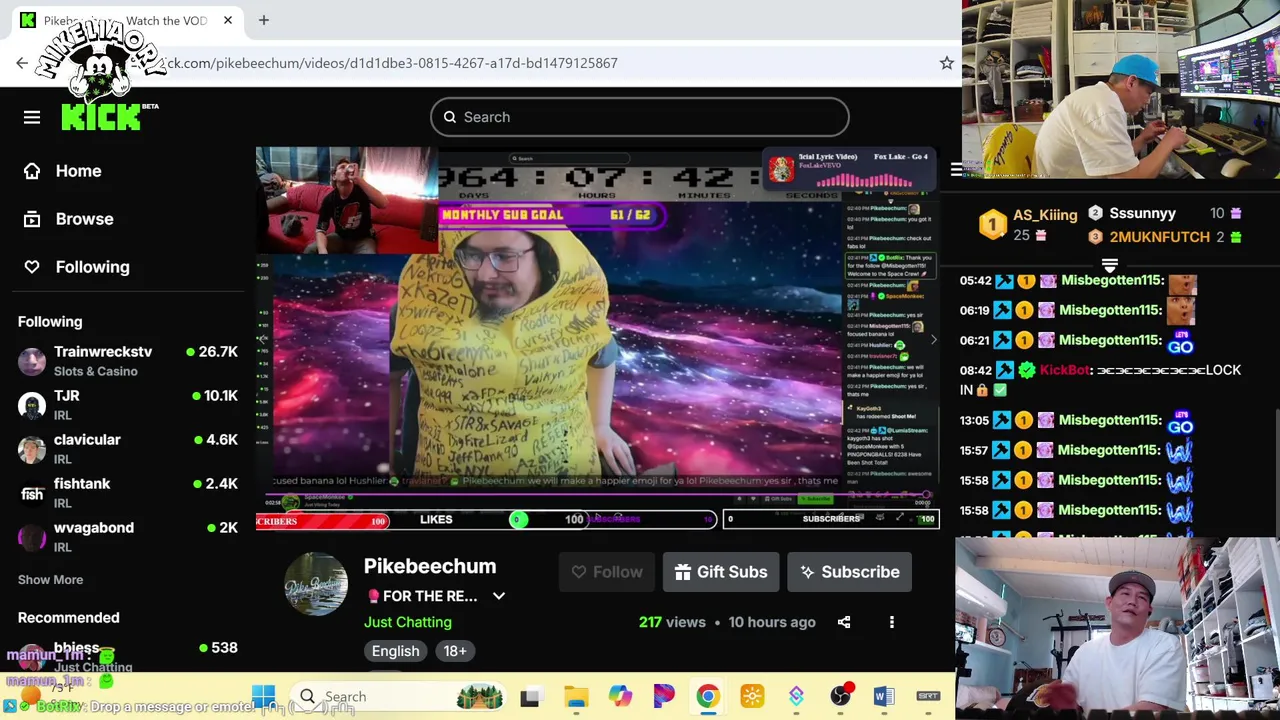Go back with the browser back arrow
This screenshot has height=720, width=1280.
click(x=22, y=63)
